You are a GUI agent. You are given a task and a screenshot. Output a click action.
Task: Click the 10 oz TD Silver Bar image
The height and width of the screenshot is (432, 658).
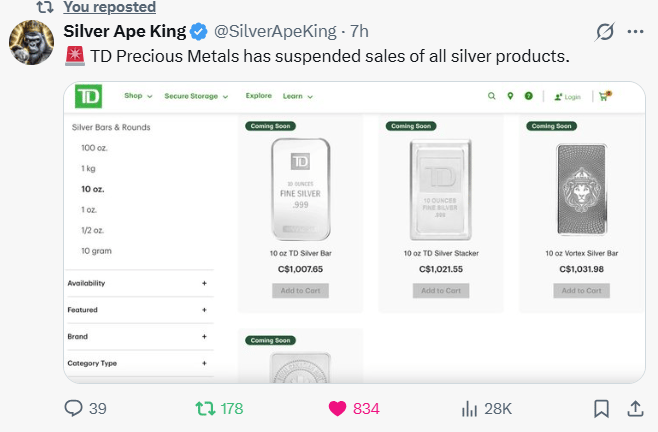tap(300, 190)
